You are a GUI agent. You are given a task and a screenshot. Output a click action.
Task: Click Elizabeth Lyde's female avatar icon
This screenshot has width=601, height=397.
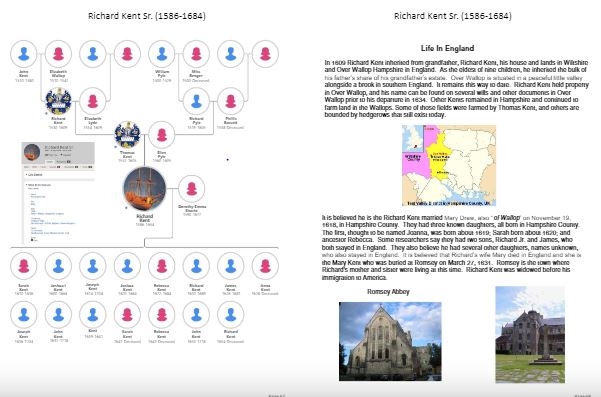click(x=93, y=101)
